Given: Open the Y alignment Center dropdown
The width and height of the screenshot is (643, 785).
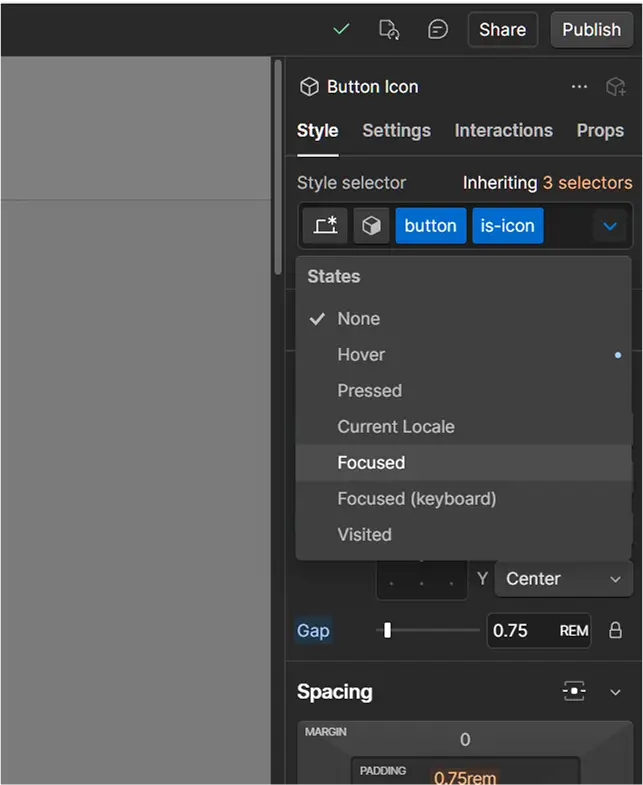Looking at the screenshot, I should coord(563,579).
